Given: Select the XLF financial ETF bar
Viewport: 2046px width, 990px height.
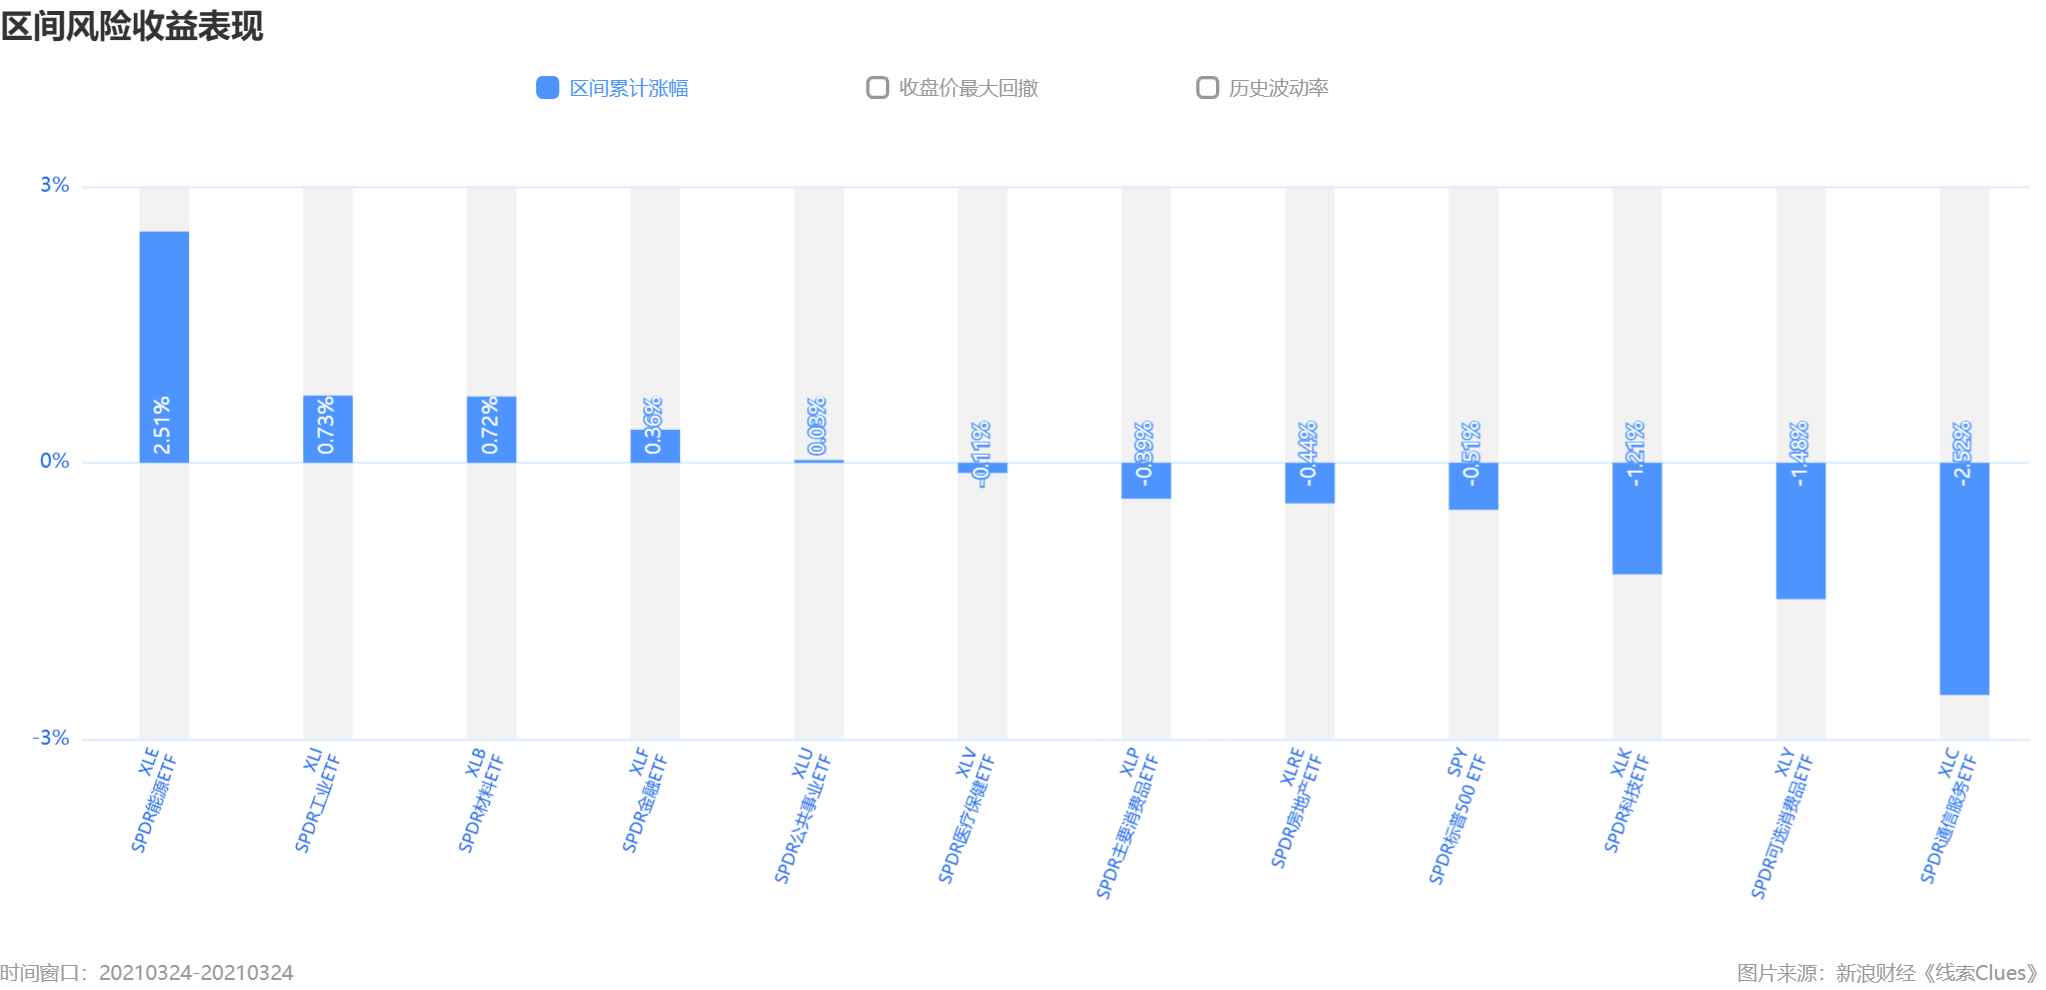Looking at the screenshot, I should tap(655, 446).
